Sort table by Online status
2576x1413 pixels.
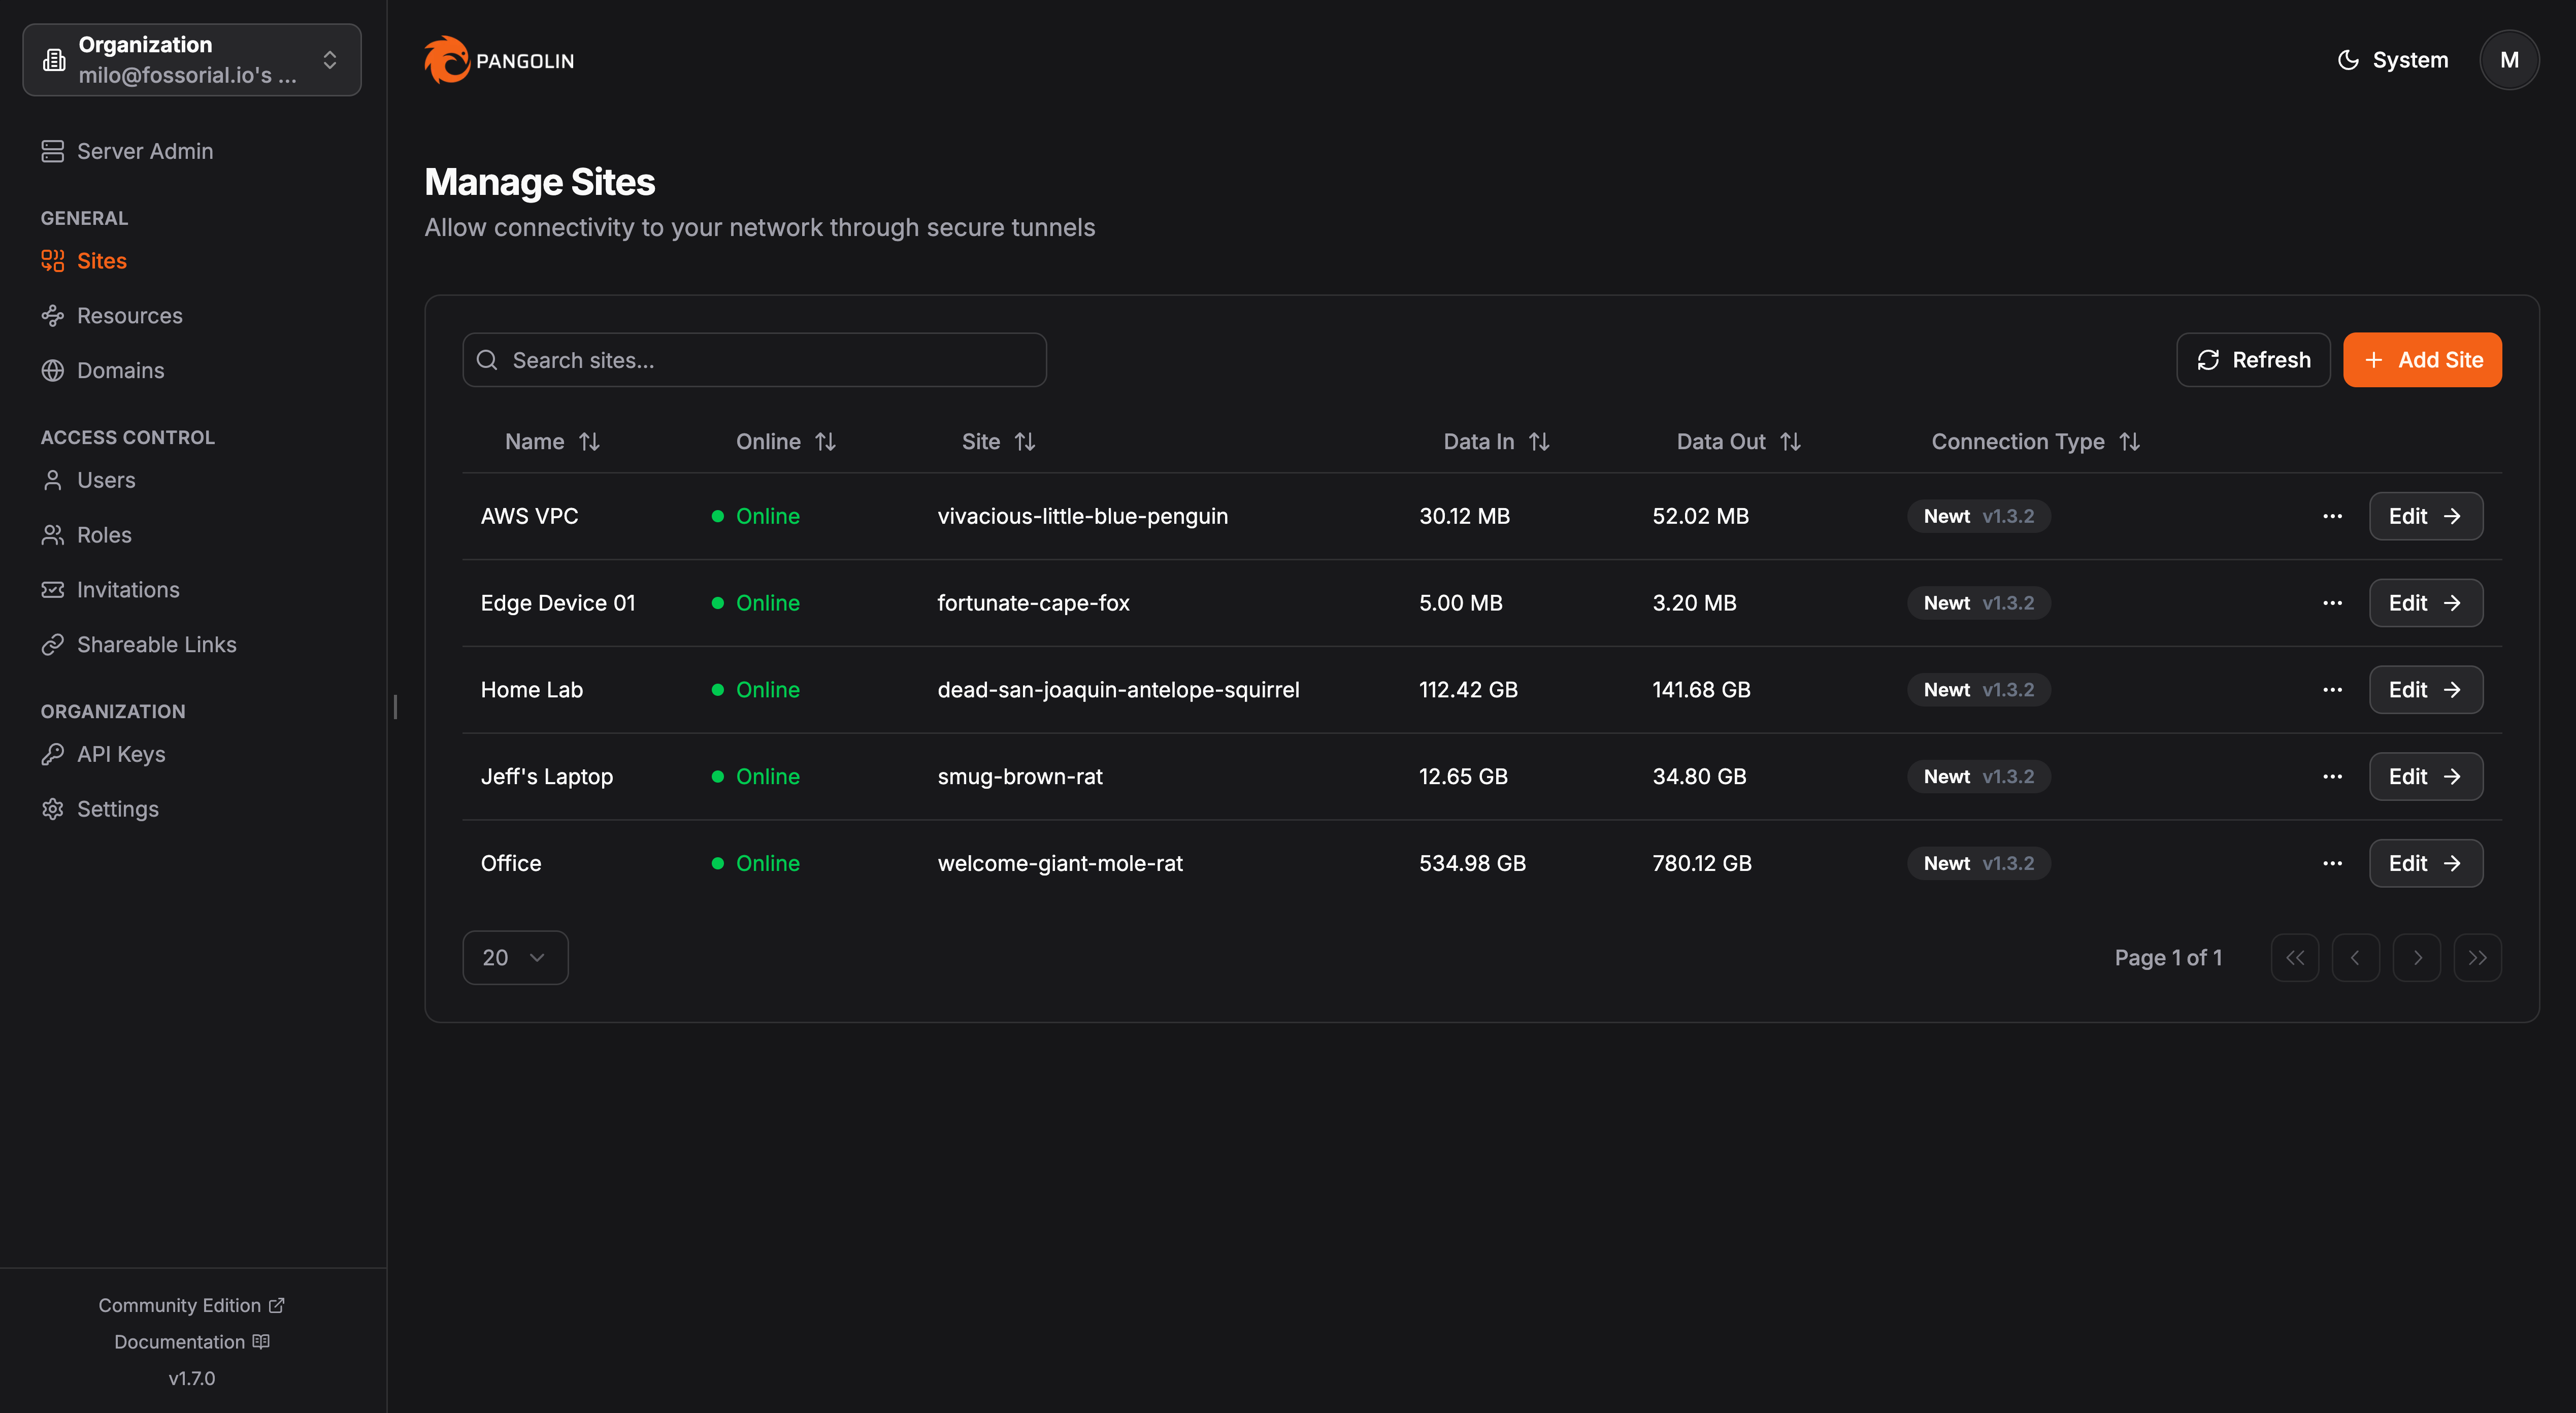[825, 441]
